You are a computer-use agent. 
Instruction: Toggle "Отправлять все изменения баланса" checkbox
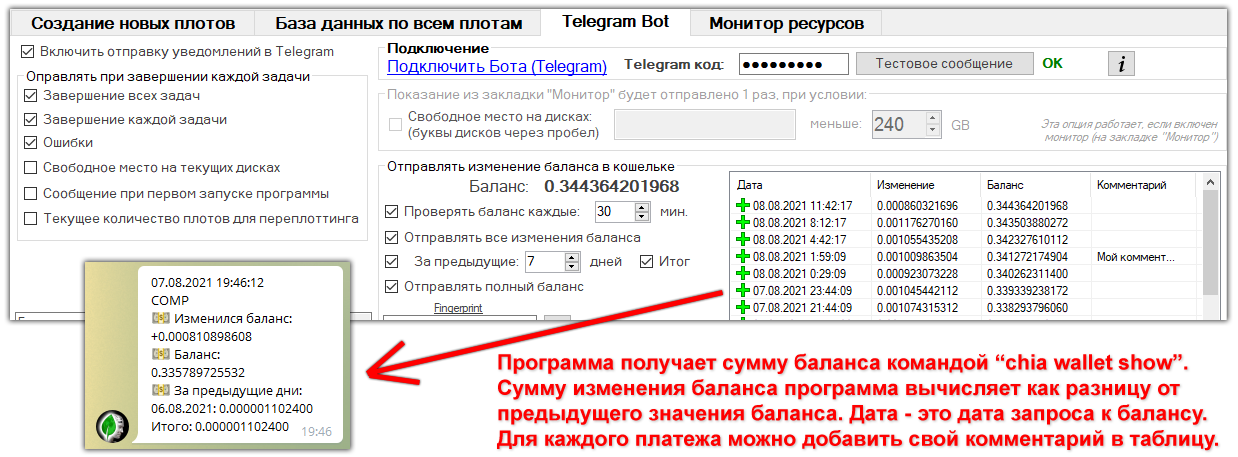pyautogui.click(x=392, y=238)
